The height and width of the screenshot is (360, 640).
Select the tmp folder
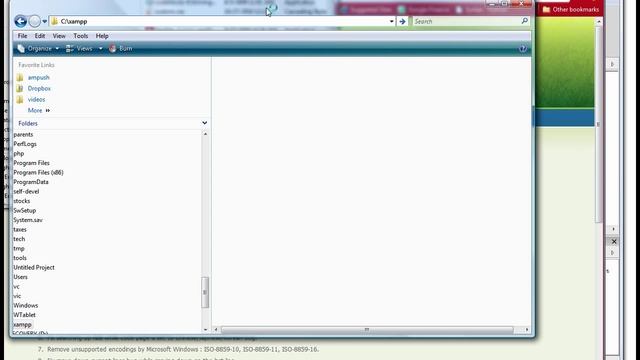19,249
